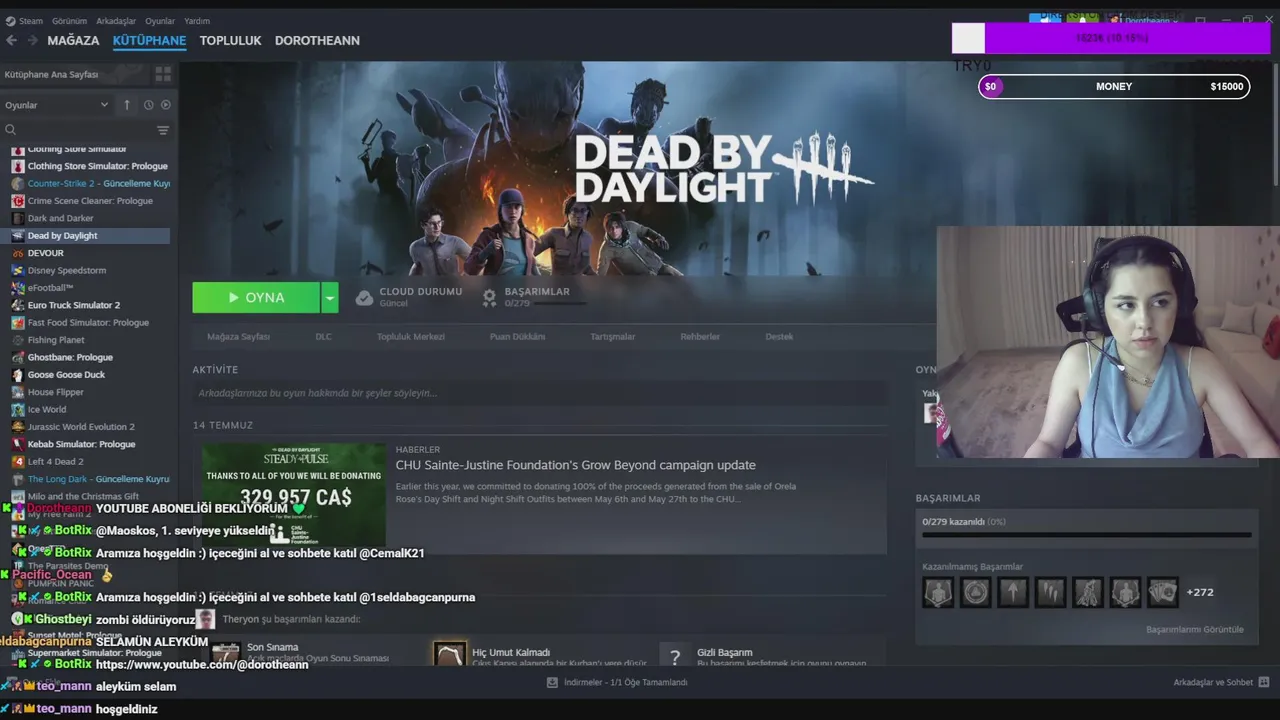Open the Yardım menu
Screen dimensions: 1280x720
pos(197,21)
